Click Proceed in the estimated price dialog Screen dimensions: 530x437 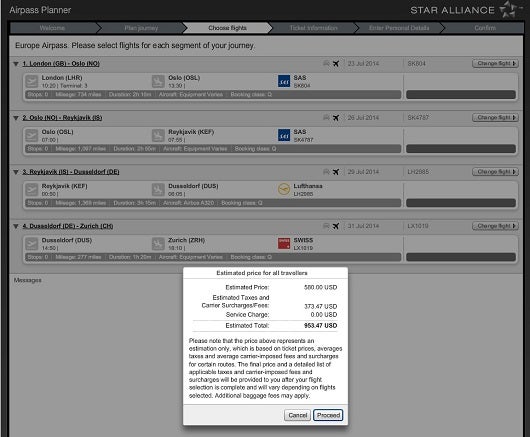(x=328, y=415)
